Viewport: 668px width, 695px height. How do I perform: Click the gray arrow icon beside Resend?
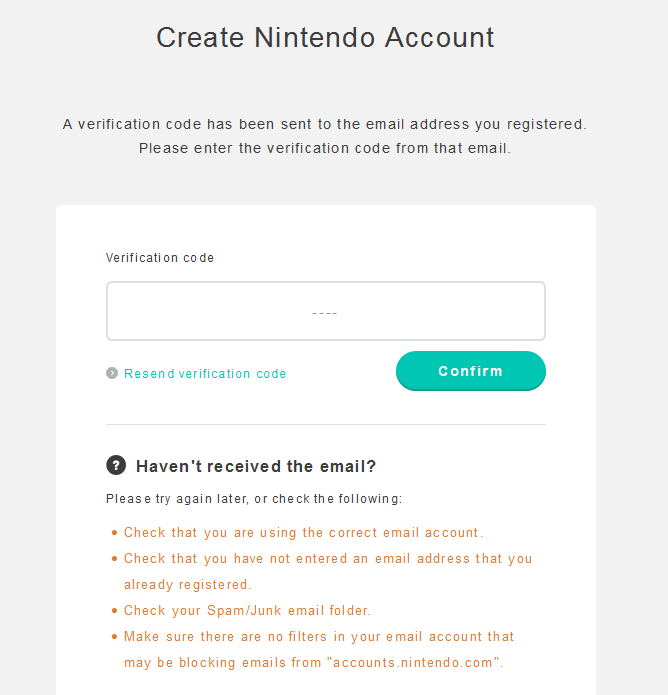point(112,373)
